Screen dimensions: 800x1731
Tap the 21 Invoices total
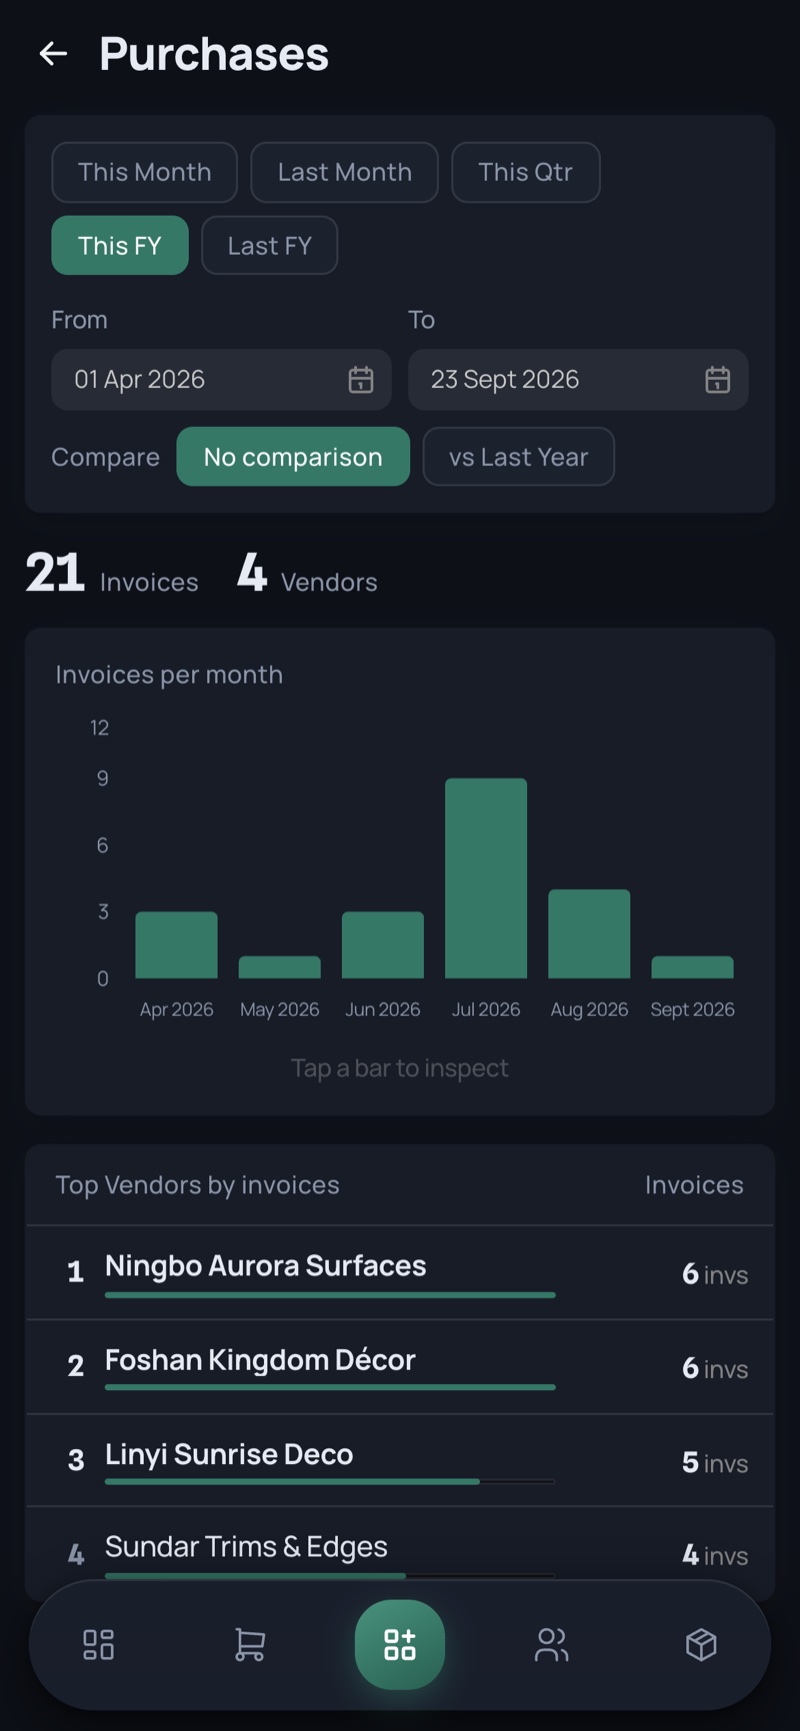[x=112, y=574]
